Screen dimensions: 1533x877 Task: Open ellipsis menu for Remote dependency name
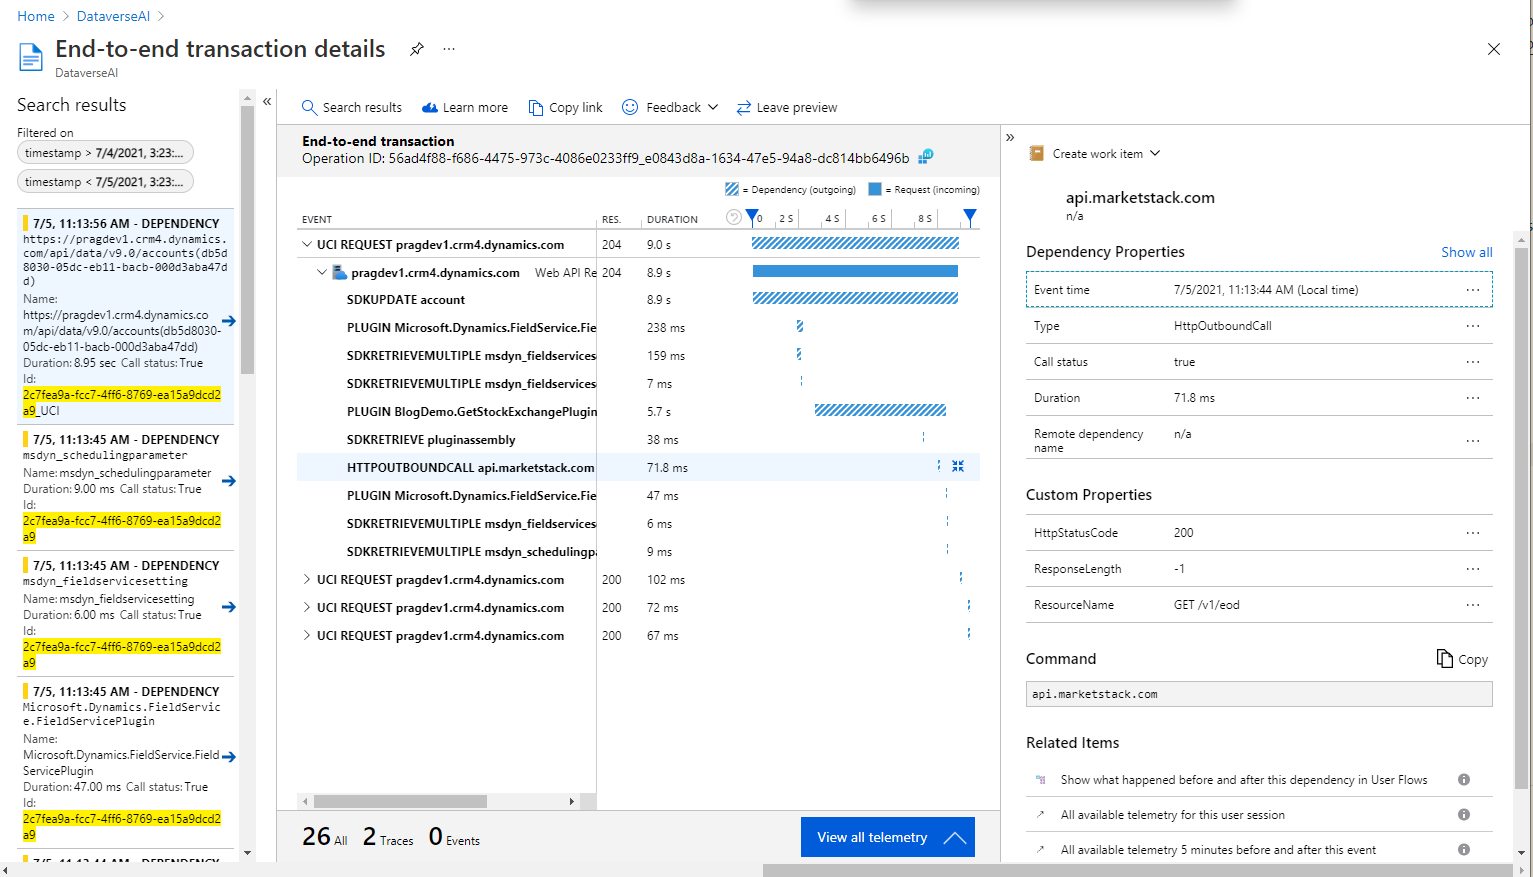(1473, 441)
